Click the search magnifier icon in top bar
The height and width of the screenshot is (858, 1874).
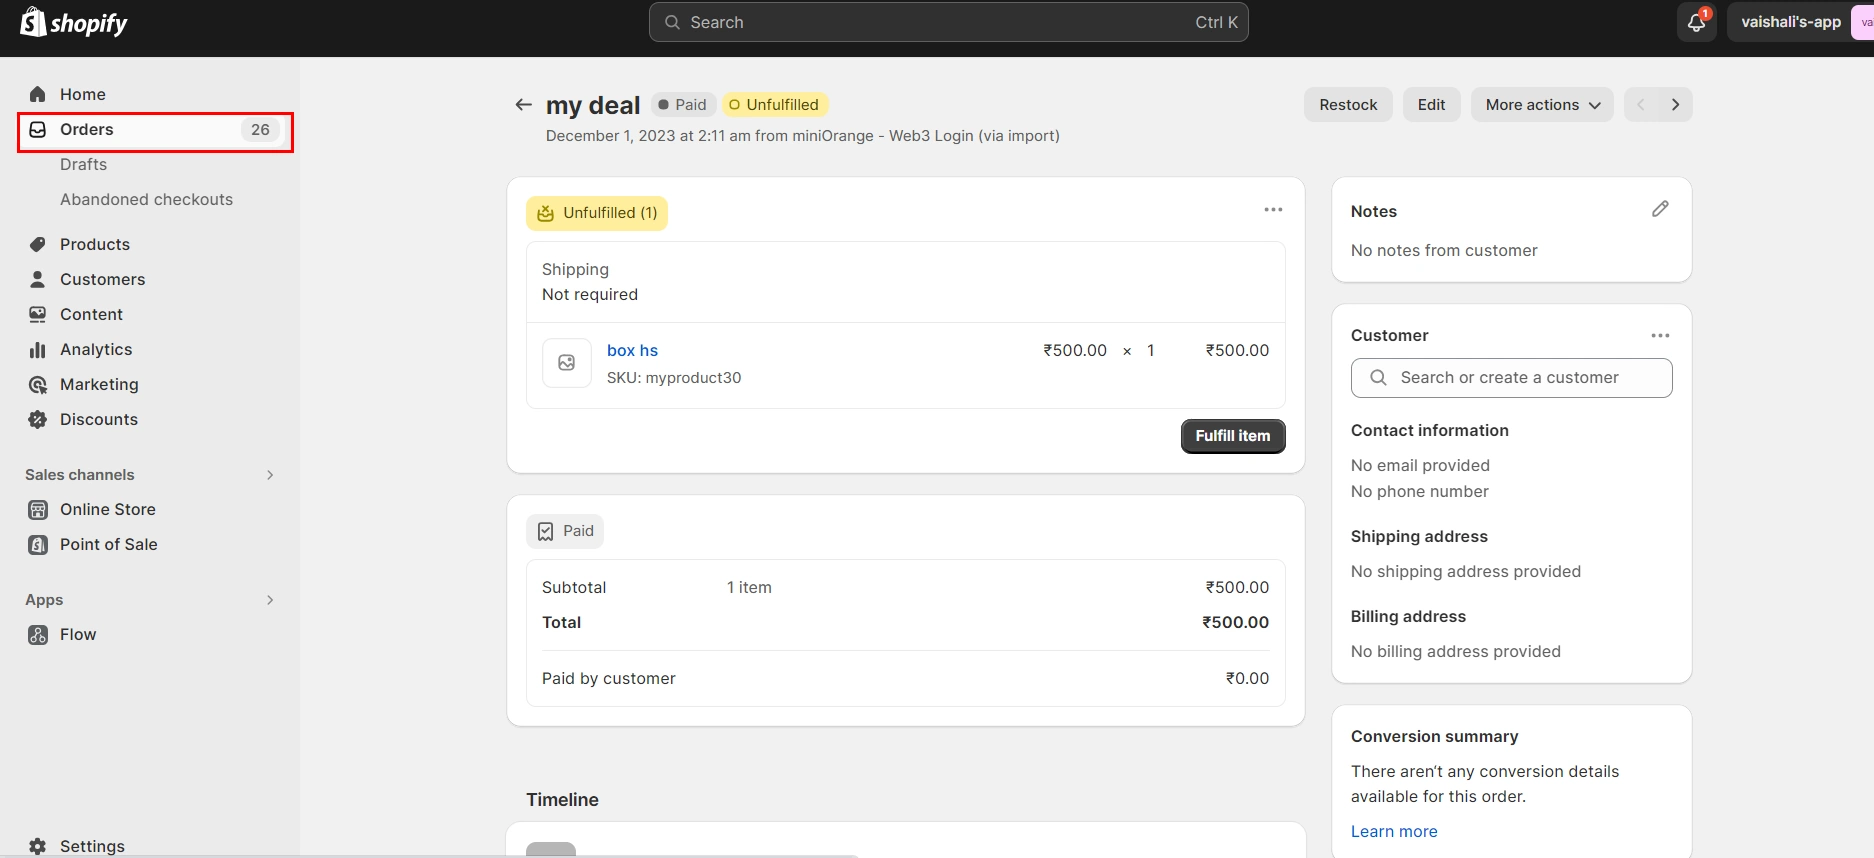(x=673, y=22)
